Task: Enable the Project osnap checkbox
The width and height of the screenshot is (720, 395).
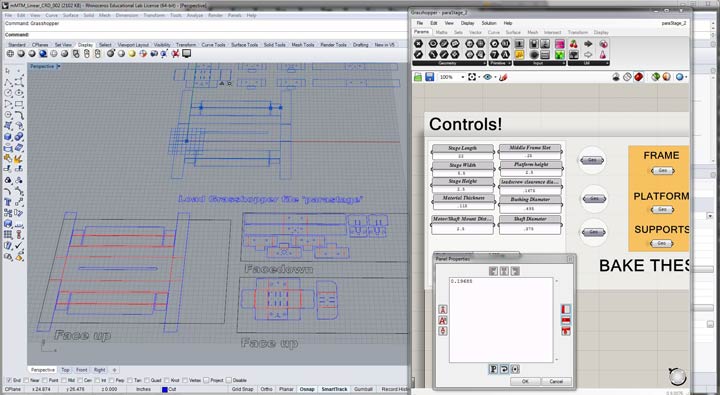Action: [206, 380]
